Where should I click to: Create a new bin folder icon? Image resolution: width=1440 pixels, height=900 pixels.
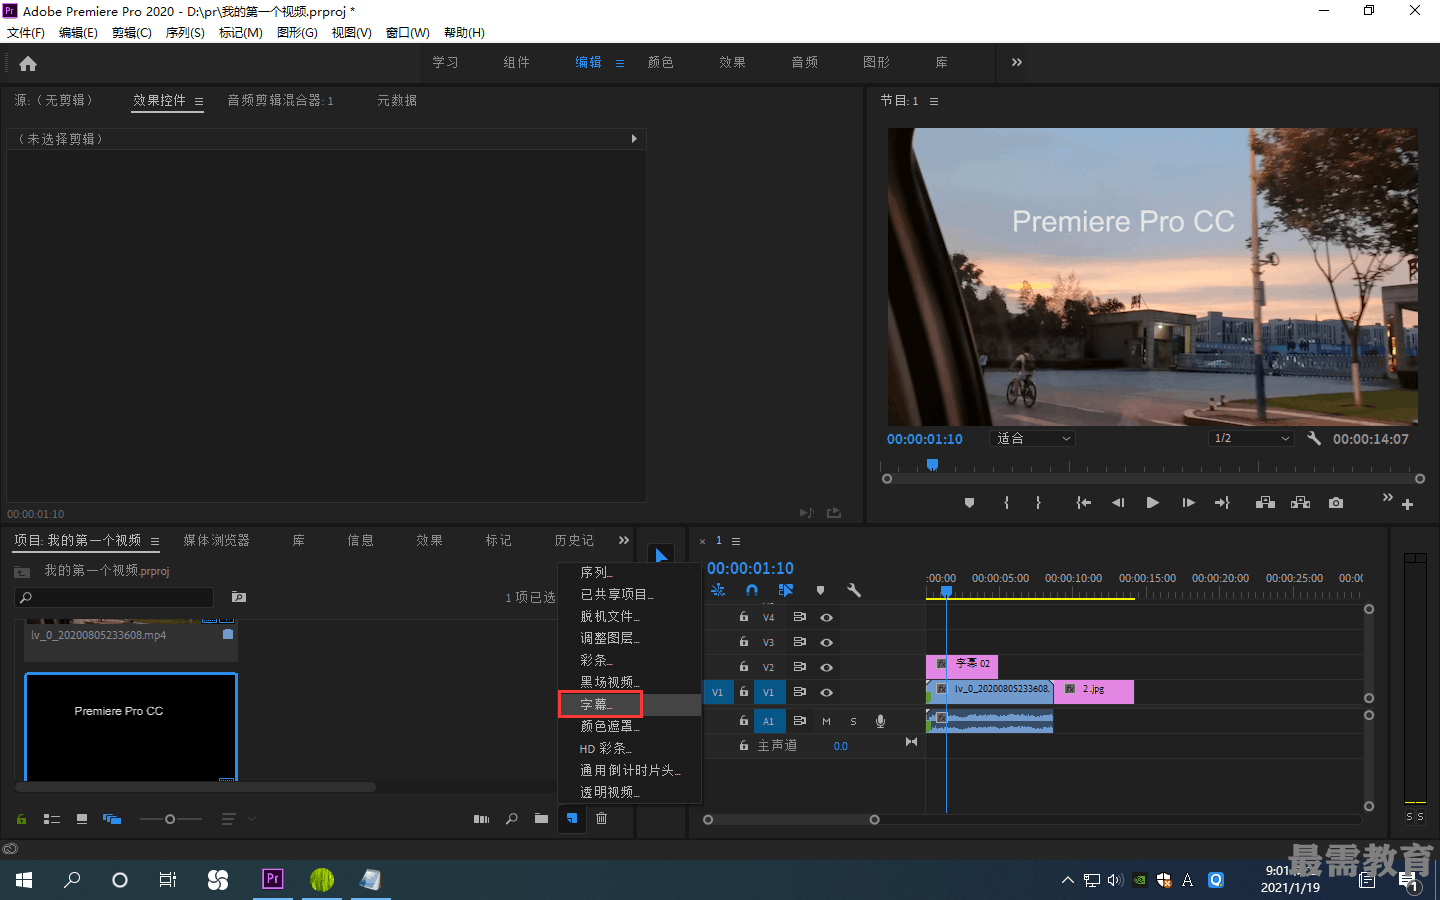pos(541,818)
